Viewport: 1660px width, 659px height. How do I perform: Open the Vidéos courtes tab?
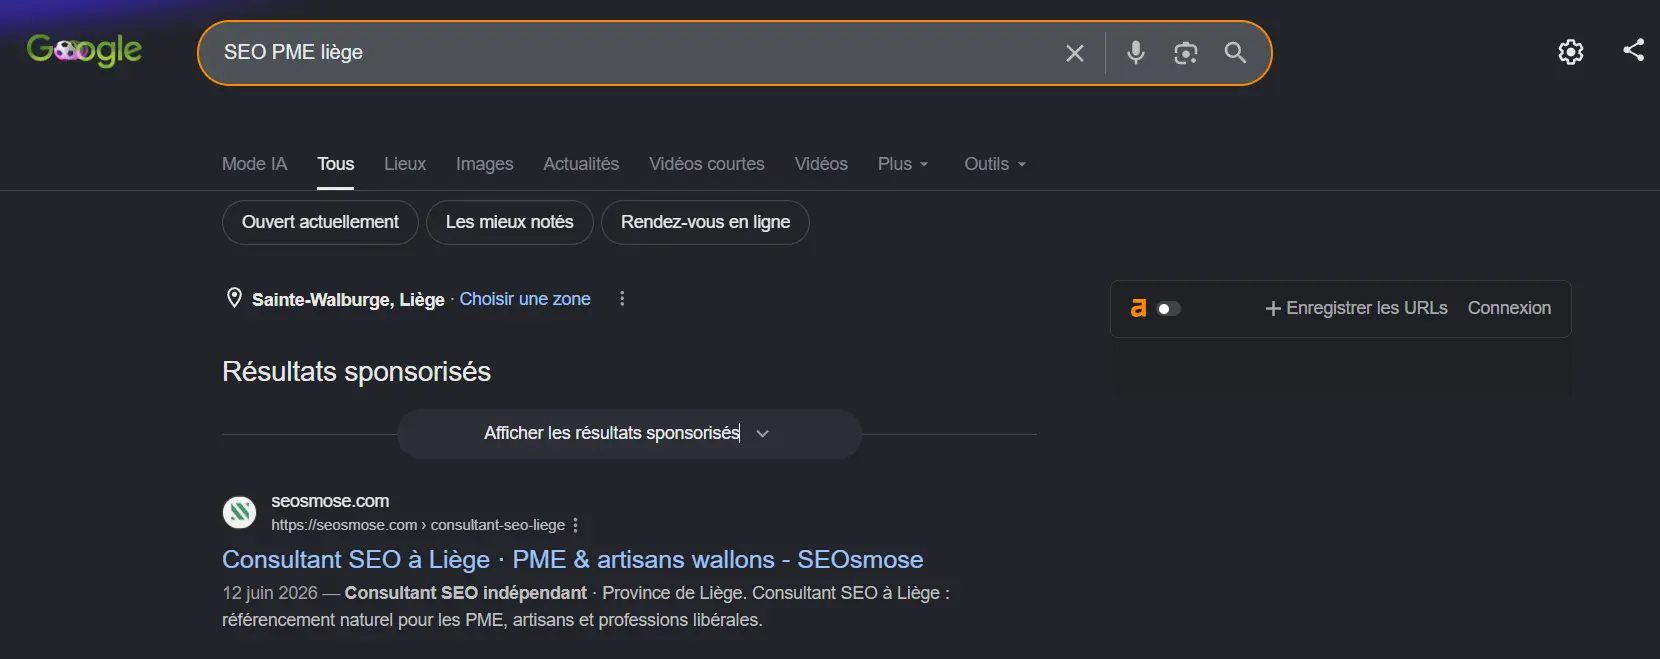707,164
